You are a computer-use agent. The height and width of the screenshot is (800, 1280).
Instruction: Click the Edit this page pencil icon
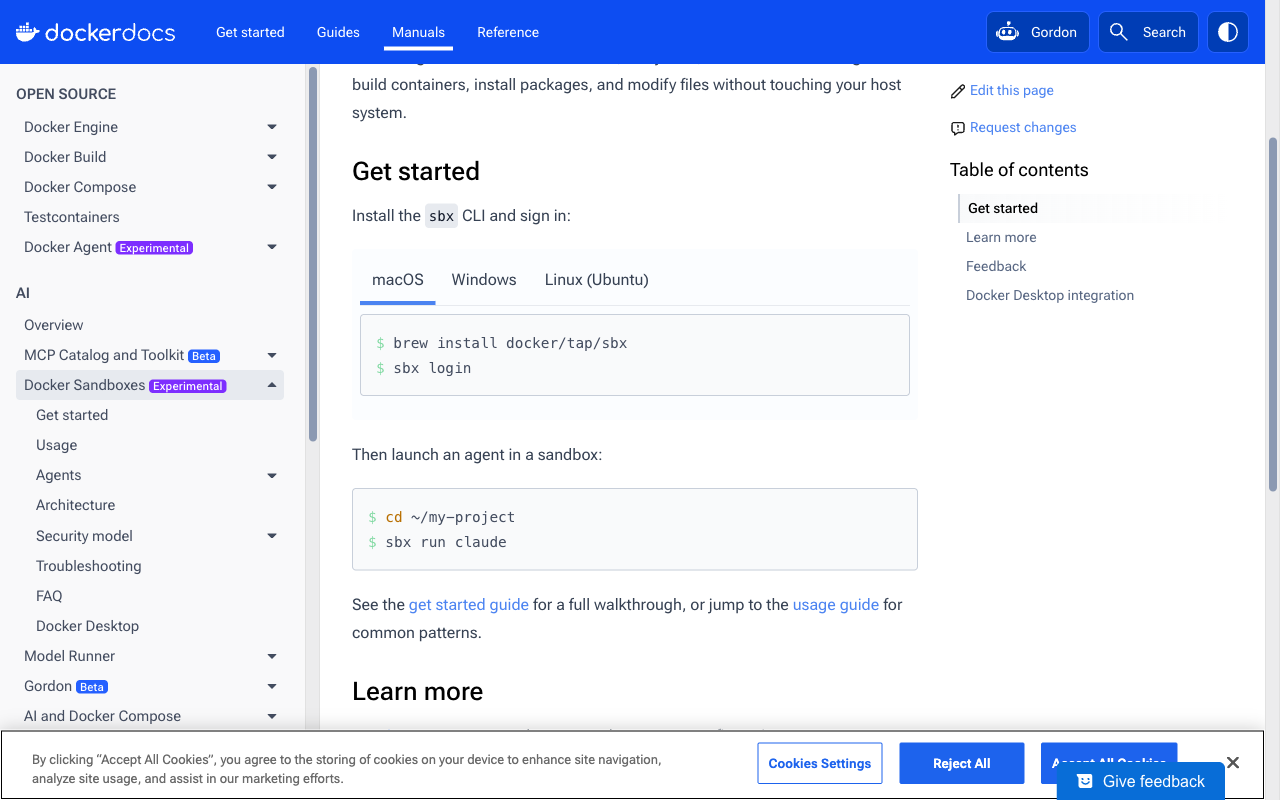tap(958, 91)
